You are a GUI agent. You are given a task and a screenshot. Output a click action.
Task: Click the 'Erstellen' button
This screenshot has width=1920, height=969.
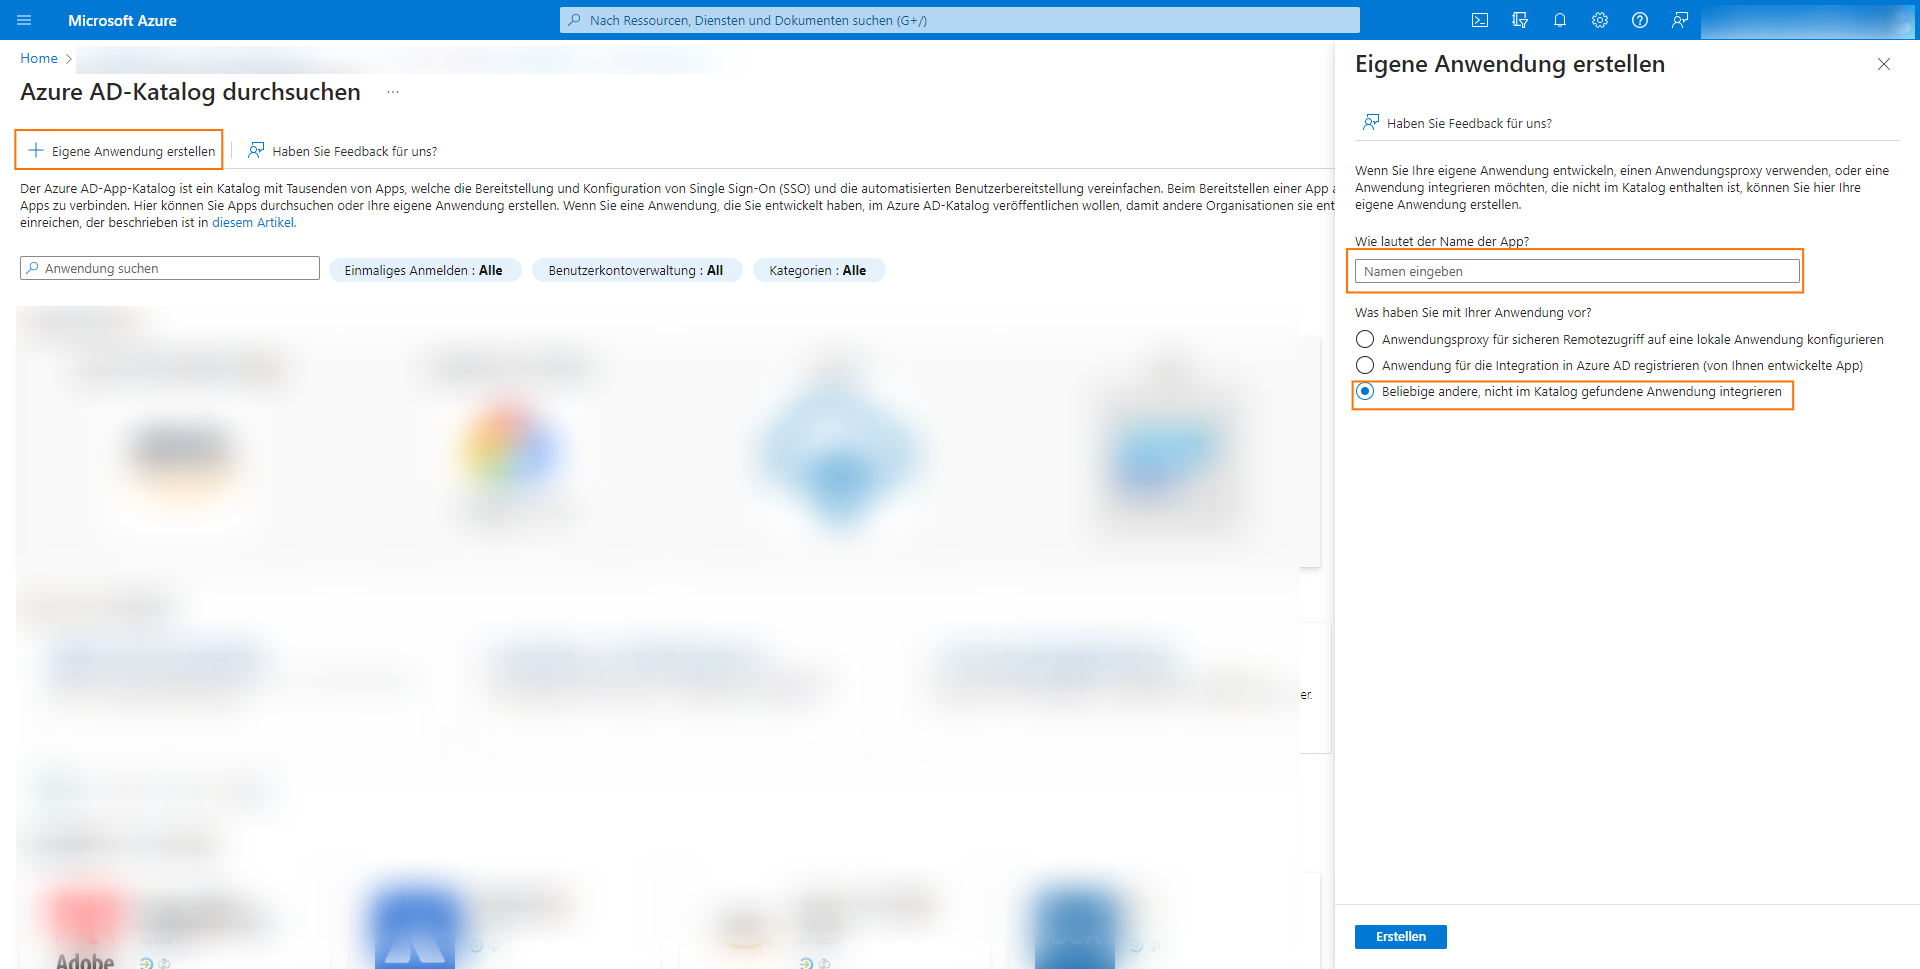1400,936
